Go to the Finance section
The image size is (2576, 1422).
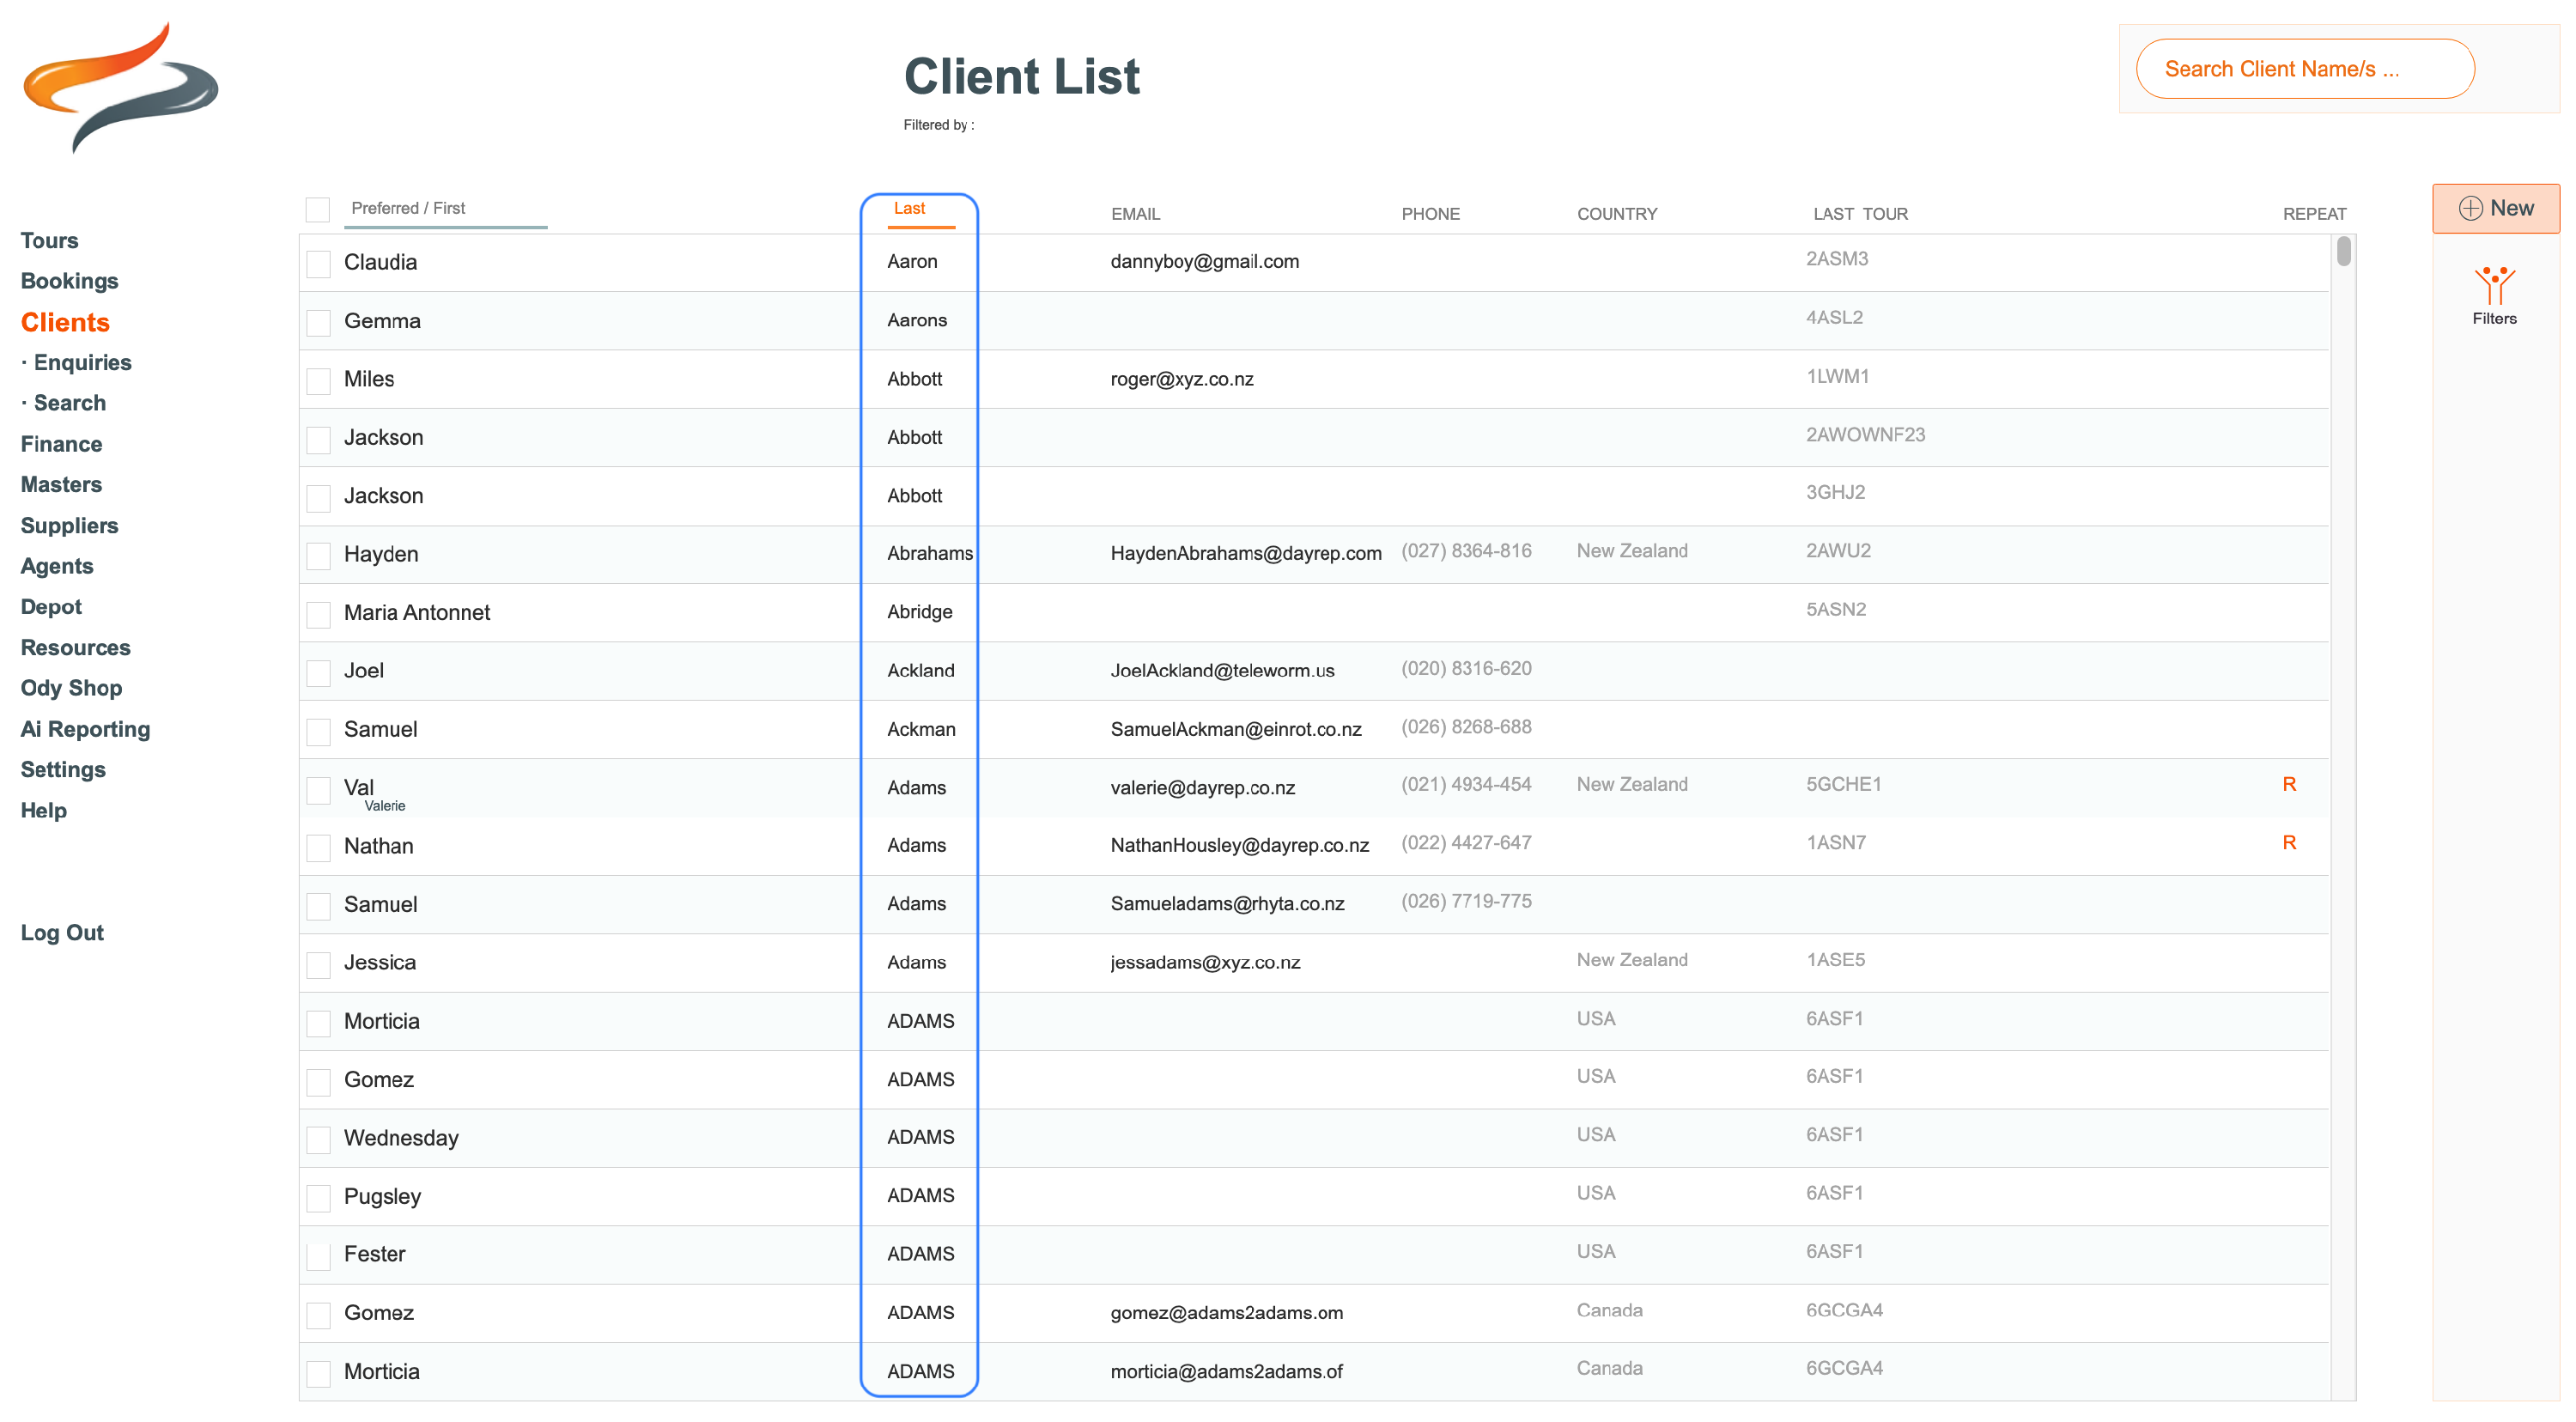[x=61, y=444]
